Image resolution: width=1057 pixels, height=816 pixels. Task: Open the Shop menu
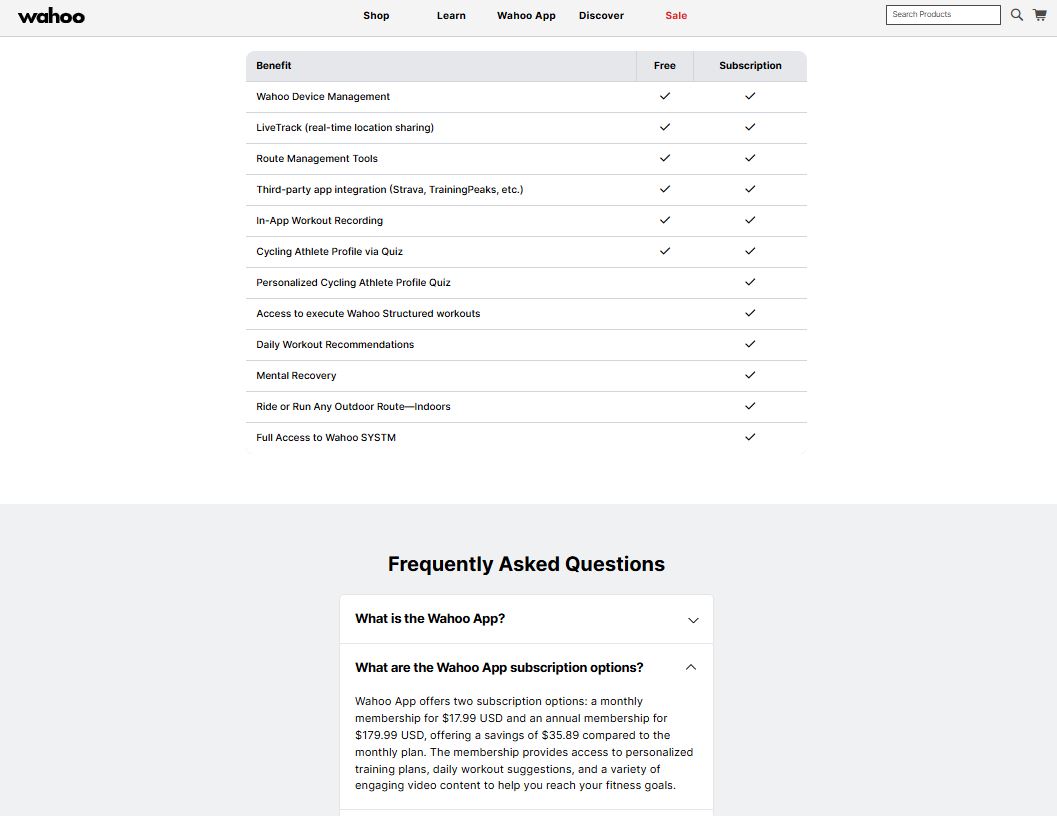click(376, 15)
